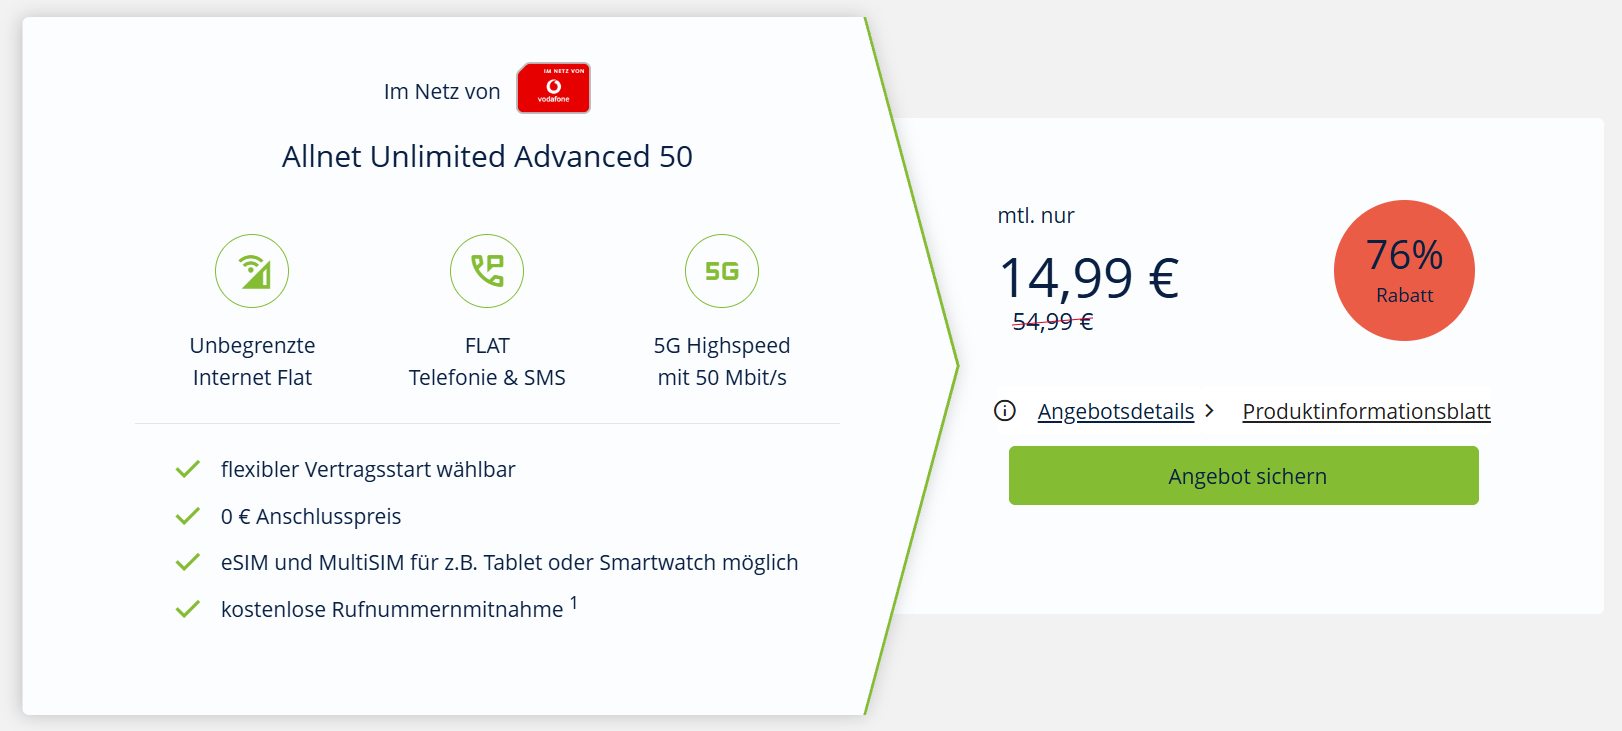This screenshot has height=731, width=1622.
Task: Click the 5G highspeed icon
Action: (x=722, y=271)
